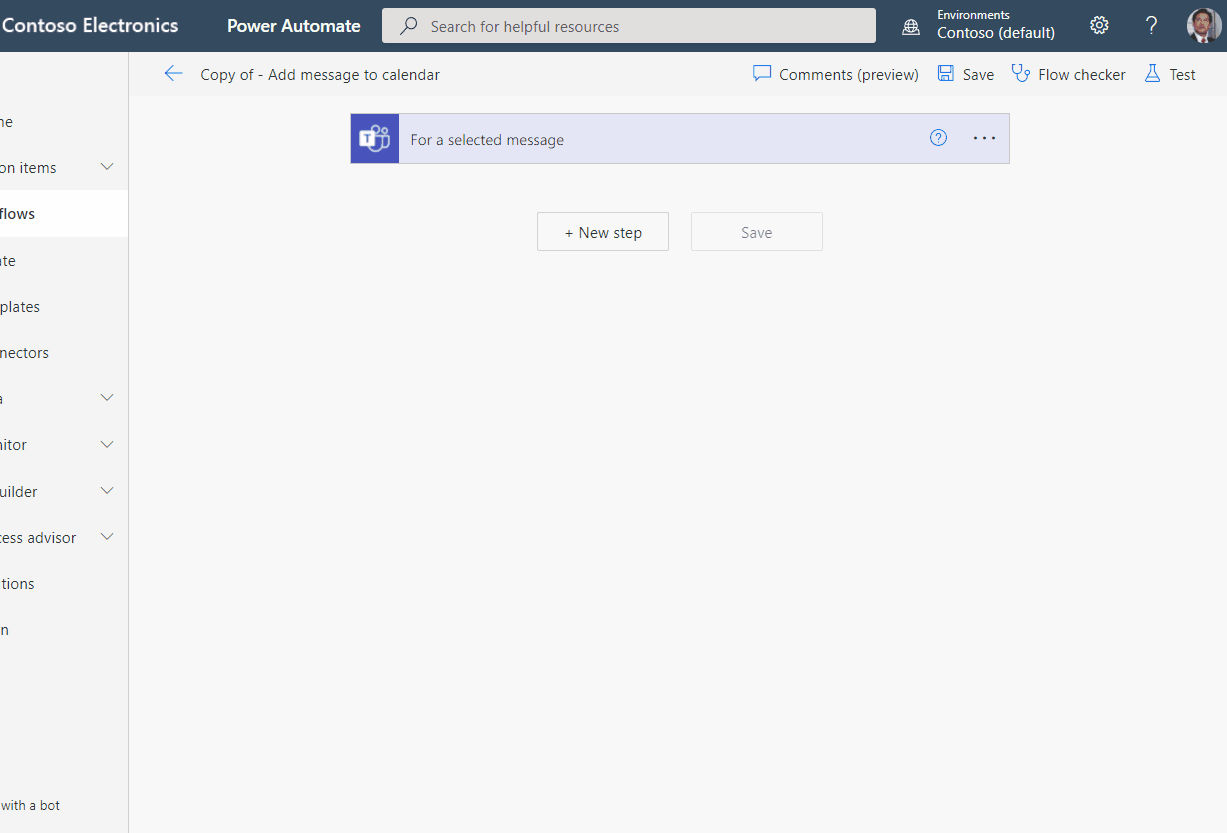Open help for the selected message trigger

coord(938,139)
